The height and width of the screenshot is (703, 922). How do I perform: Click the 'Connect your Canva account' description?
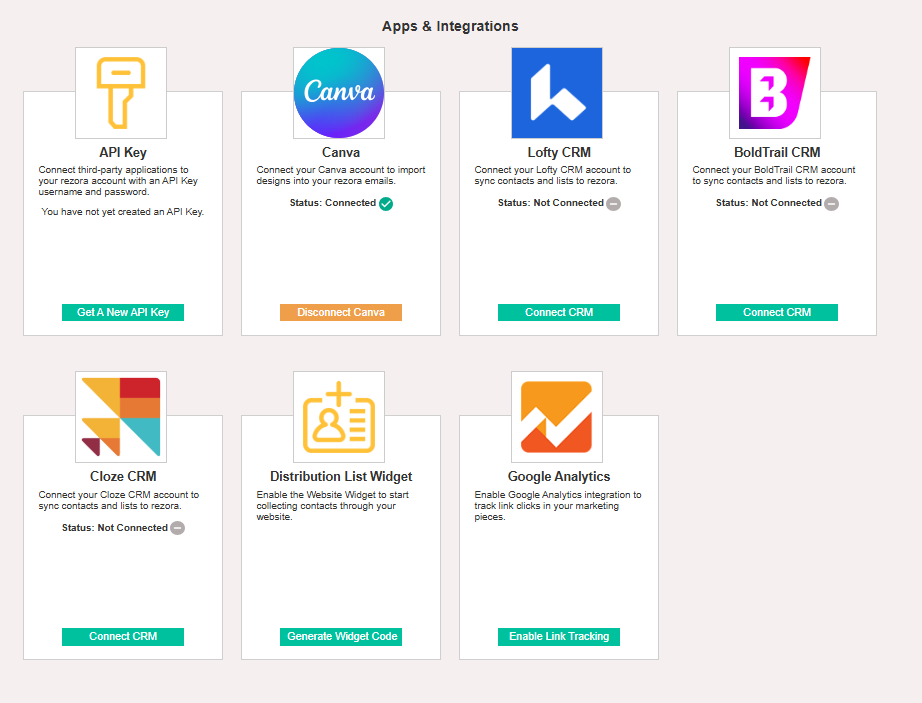point(341,175)
